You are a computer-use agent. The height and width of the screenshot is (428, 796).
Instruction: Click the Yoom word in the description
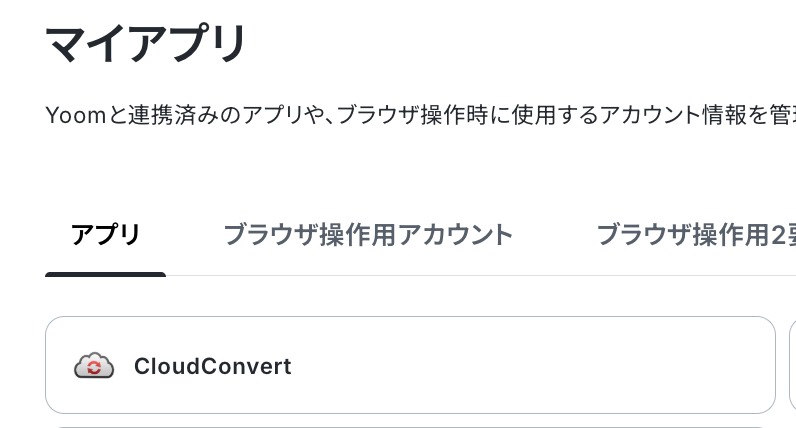point(76,115)
